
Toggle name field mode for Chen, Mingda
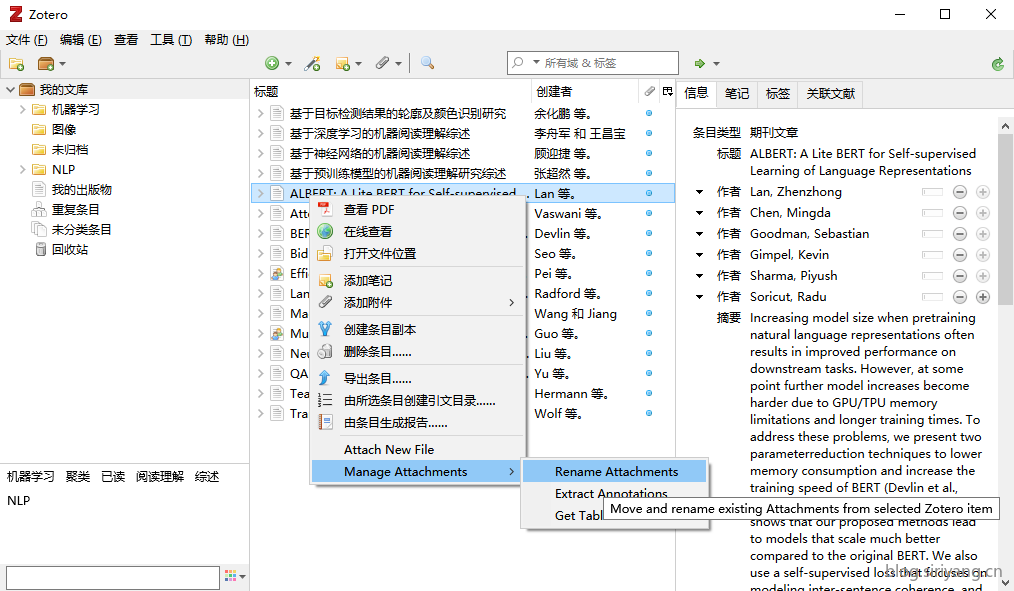932,213
